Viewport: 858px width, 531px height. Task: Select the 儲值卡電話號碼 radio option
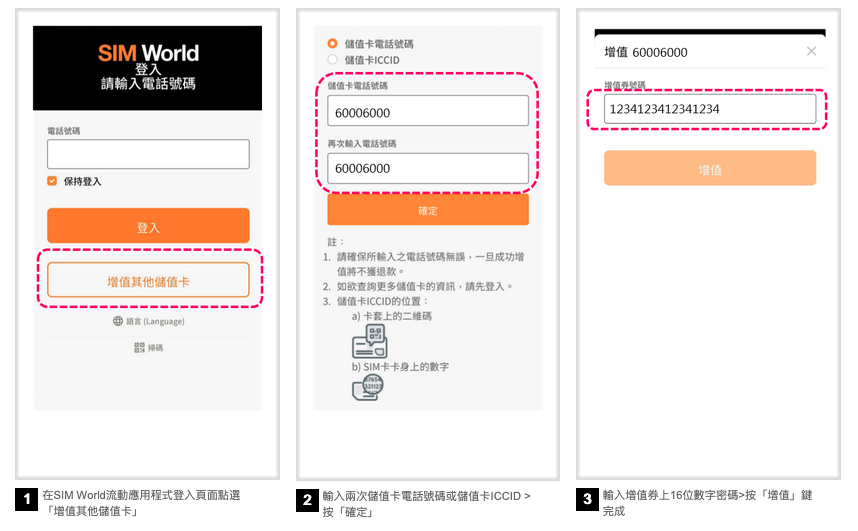(x=332, y=44)
